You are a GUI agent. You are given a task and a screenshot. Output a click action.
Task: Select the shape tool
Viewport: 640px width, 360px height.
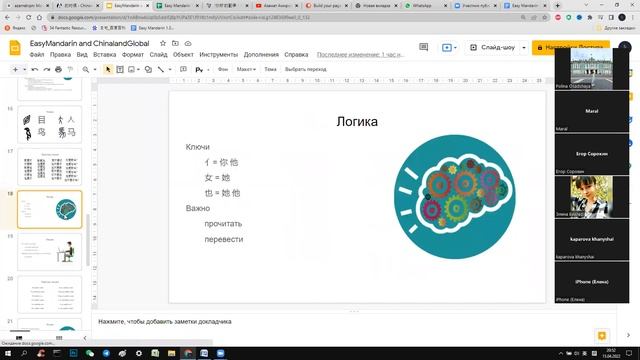tap(149, 70)
